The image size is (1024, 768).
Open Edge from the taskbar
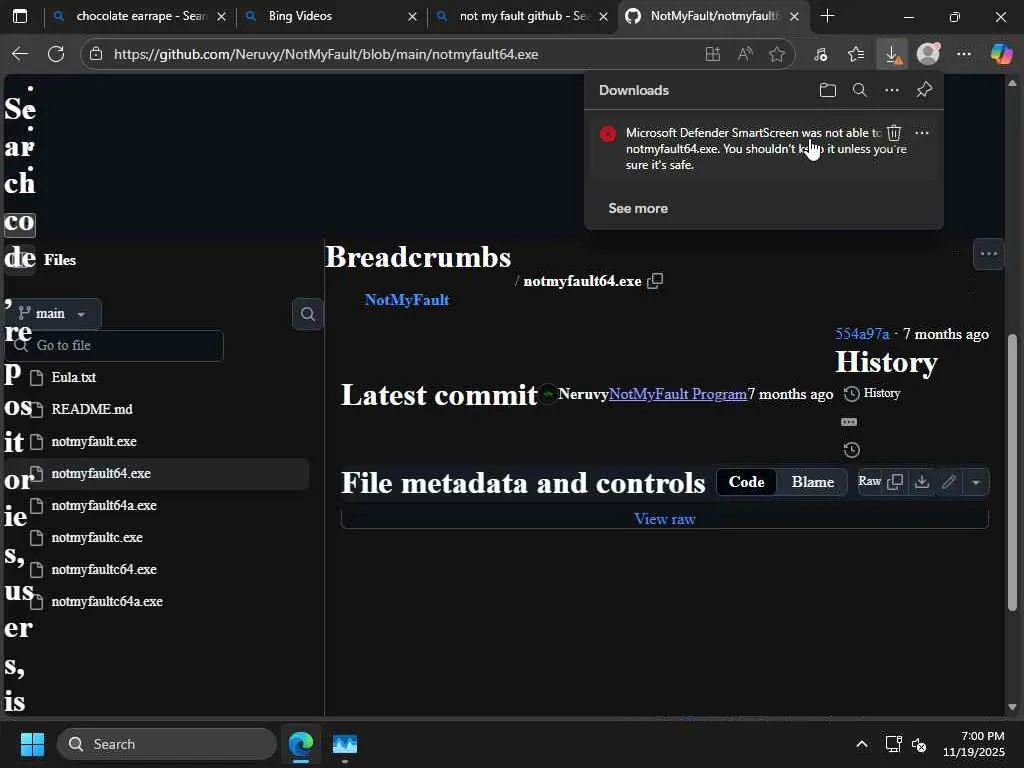(x=301, y=744)
